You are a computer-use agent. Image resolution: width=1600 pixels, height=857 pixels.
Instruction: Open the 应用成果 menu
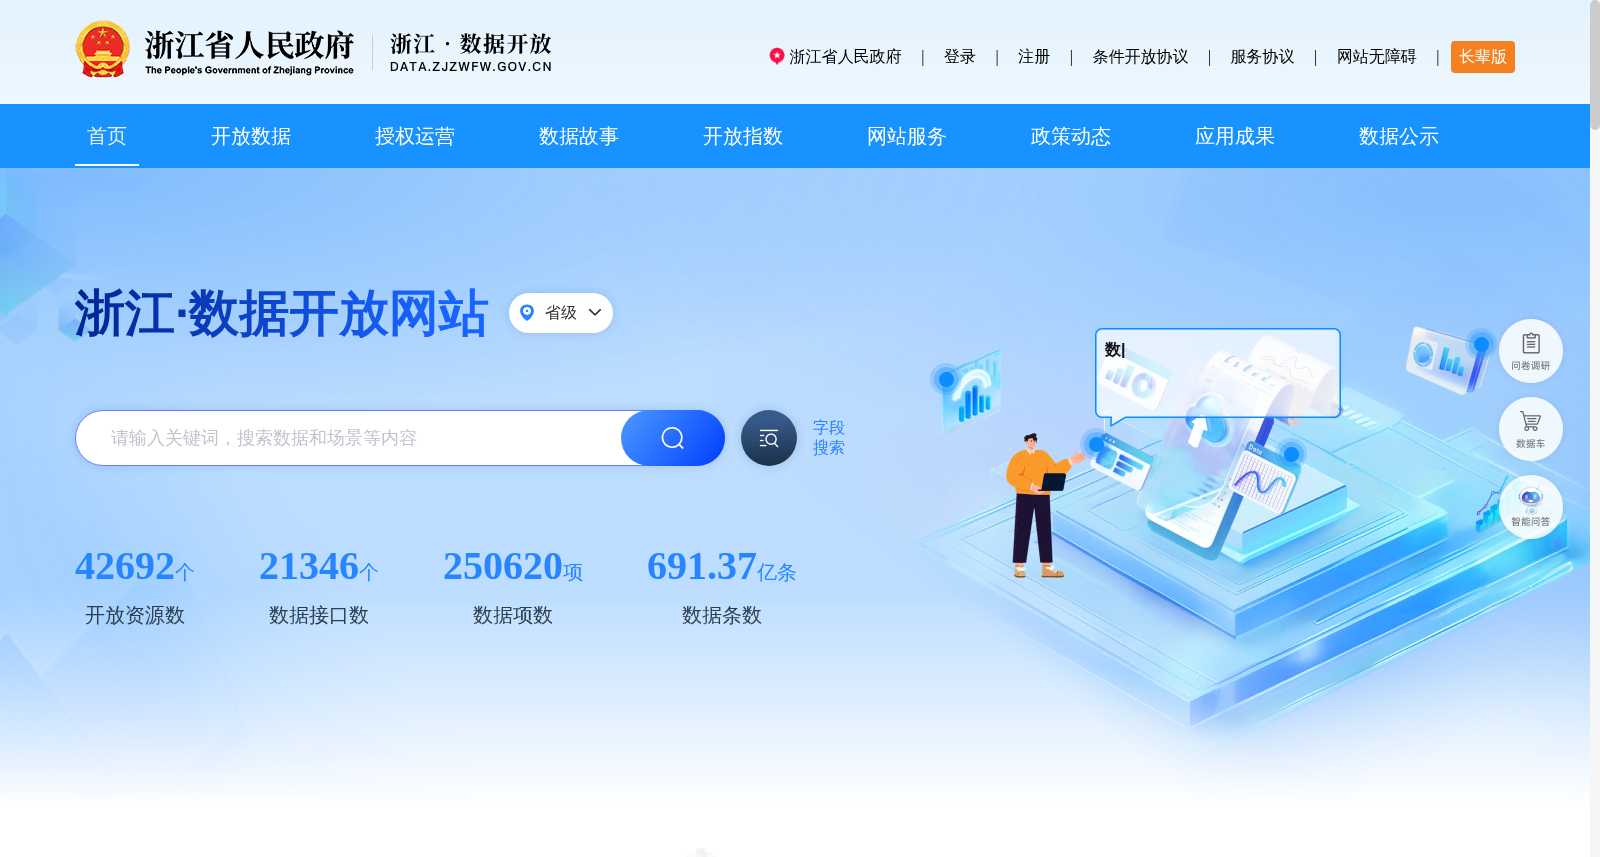click(1235, 136)
